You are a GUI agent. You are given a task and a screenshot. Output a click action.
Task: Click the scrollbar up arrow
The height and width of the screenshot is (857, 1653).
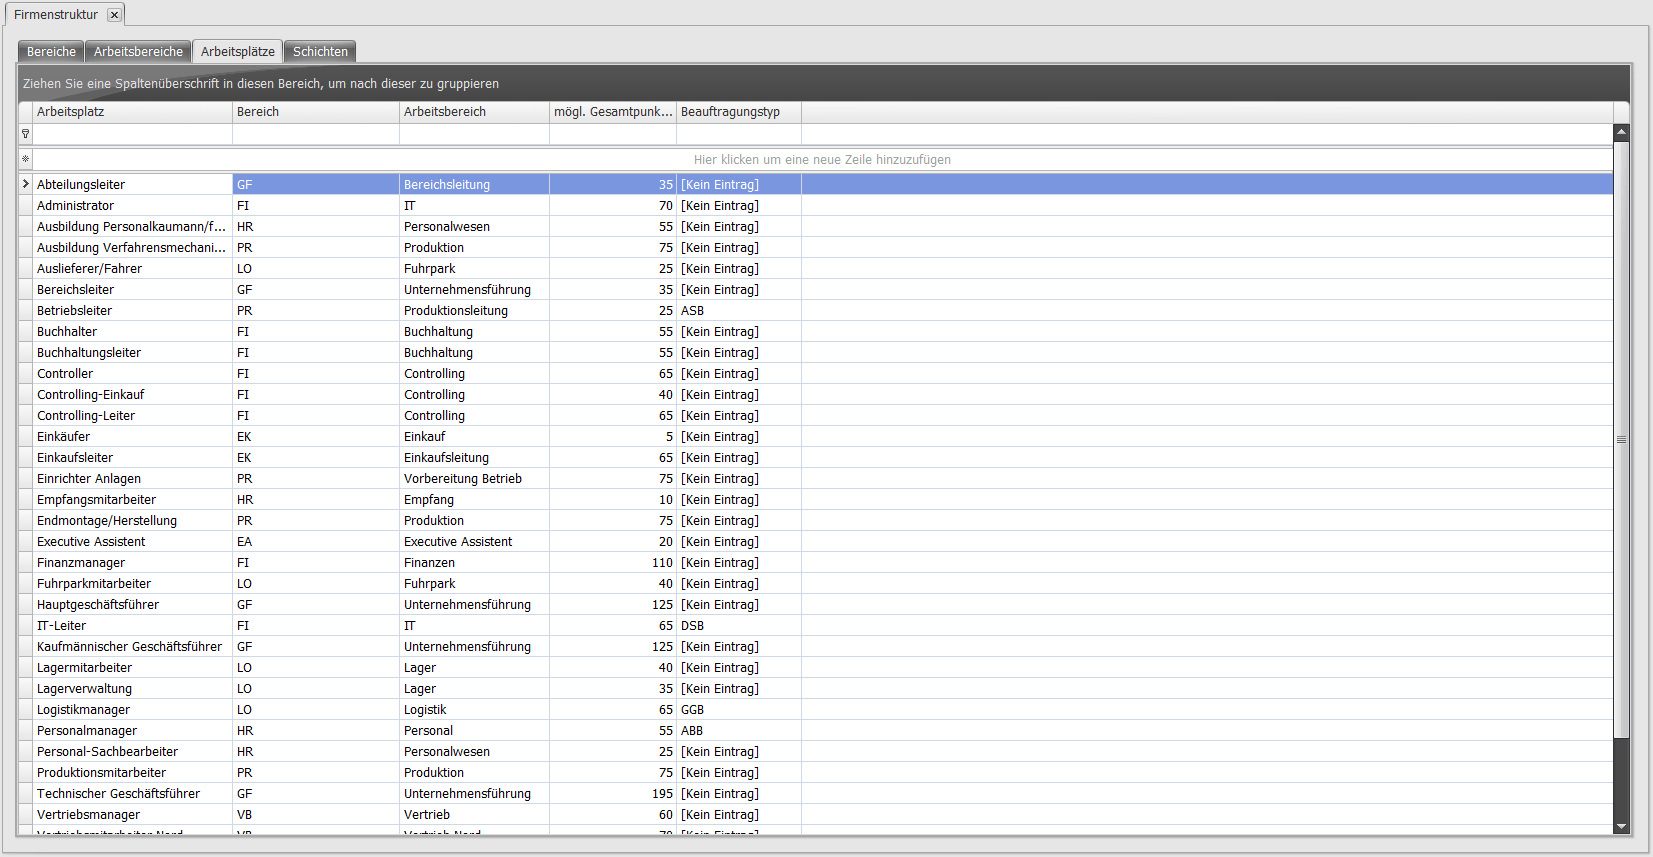[1621, 132]
